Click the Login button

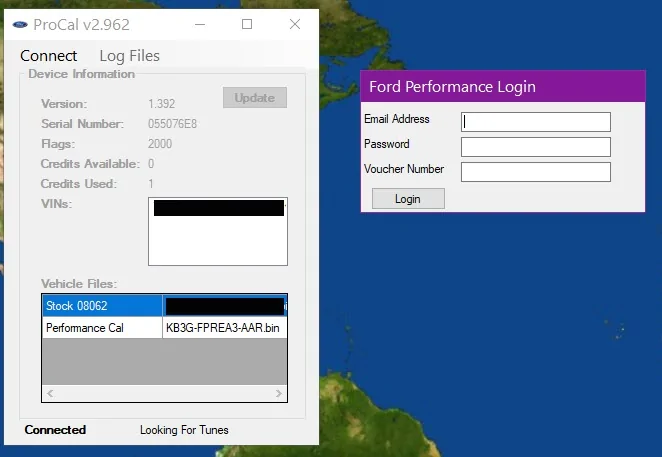point(408,199)
